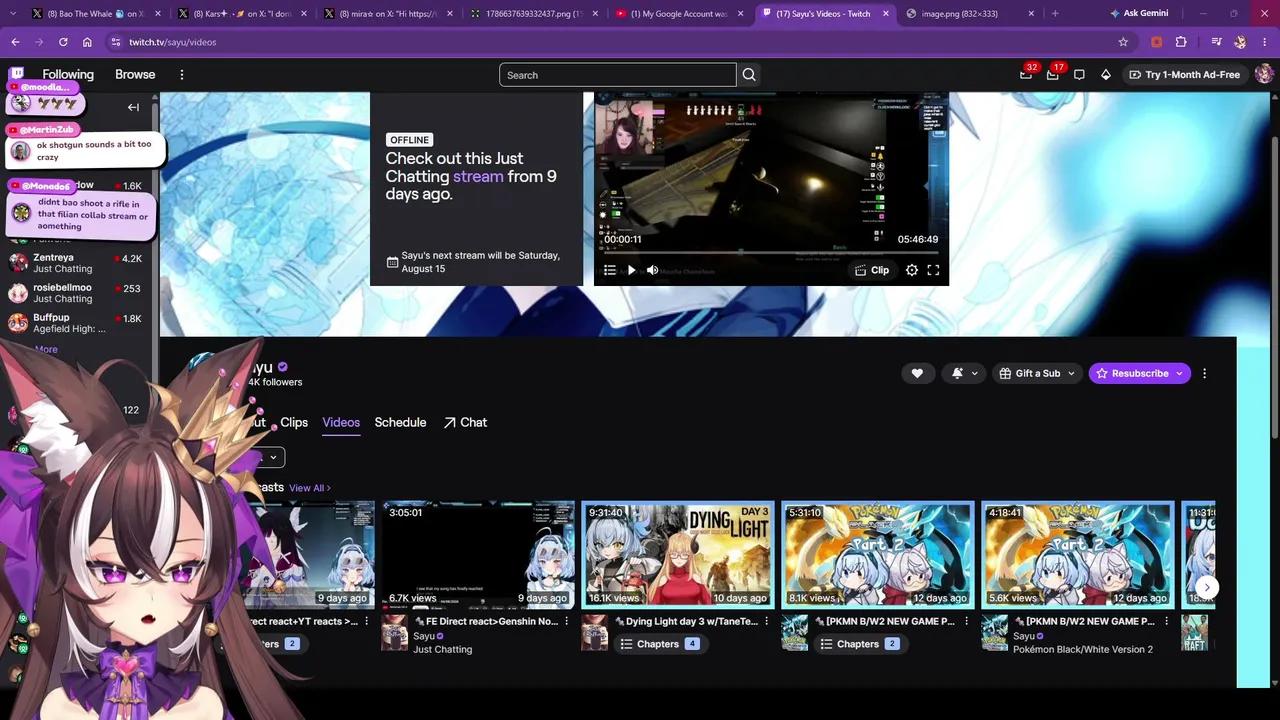Bookmark this page with the star icon
This screenshot has height=720, width=1280.
click(x=1123, y=42)
